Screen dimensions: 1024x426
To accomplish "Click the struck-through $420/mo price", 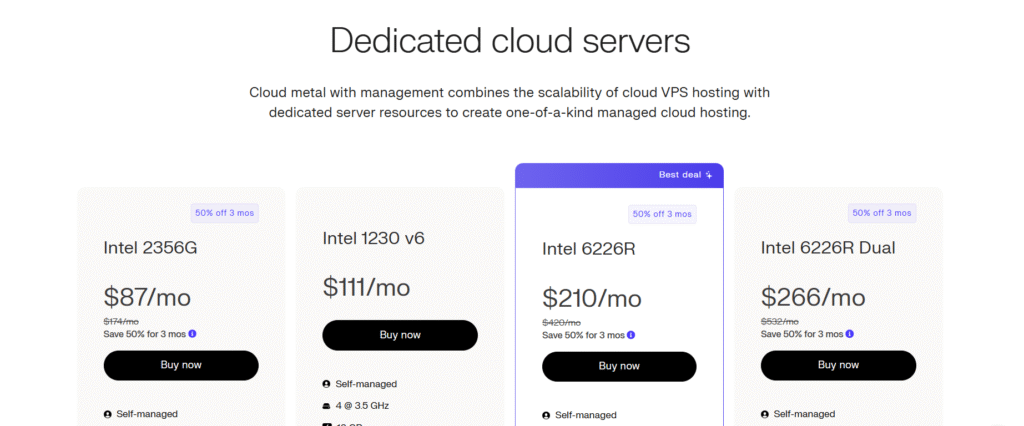I will 561,323.
